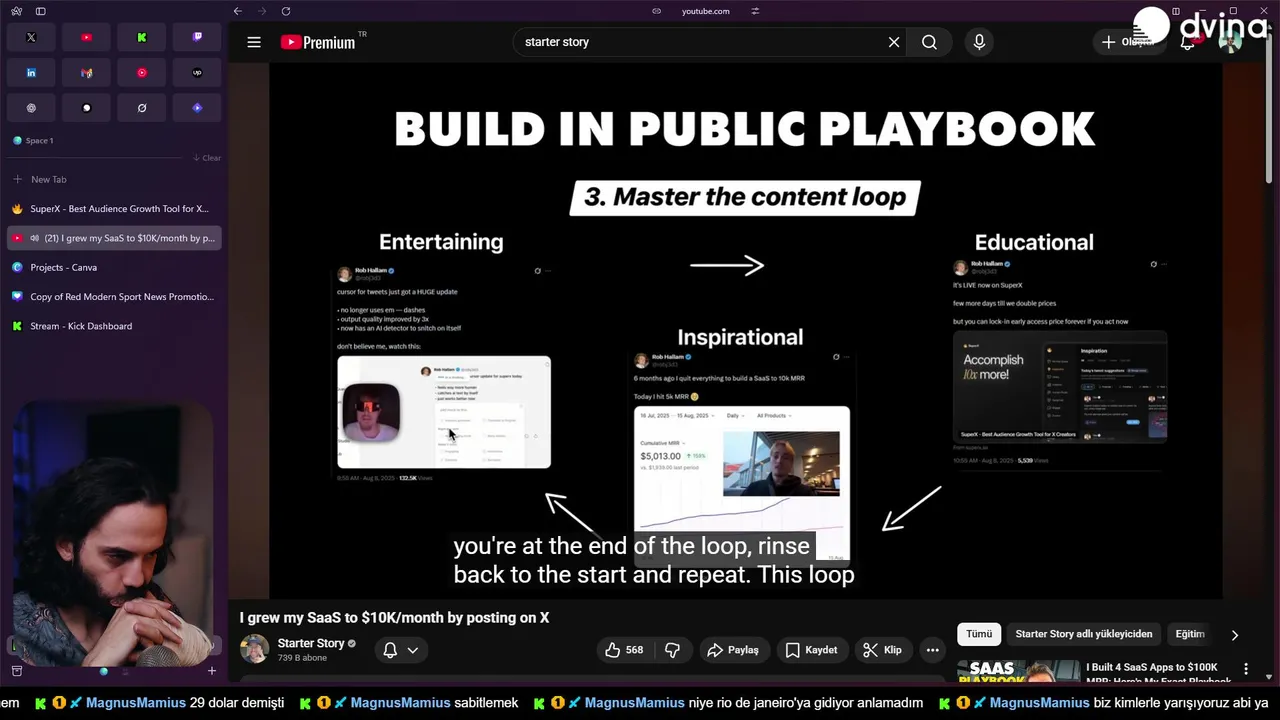Open the Gmail pinned tab tile

tap(86, 73)
